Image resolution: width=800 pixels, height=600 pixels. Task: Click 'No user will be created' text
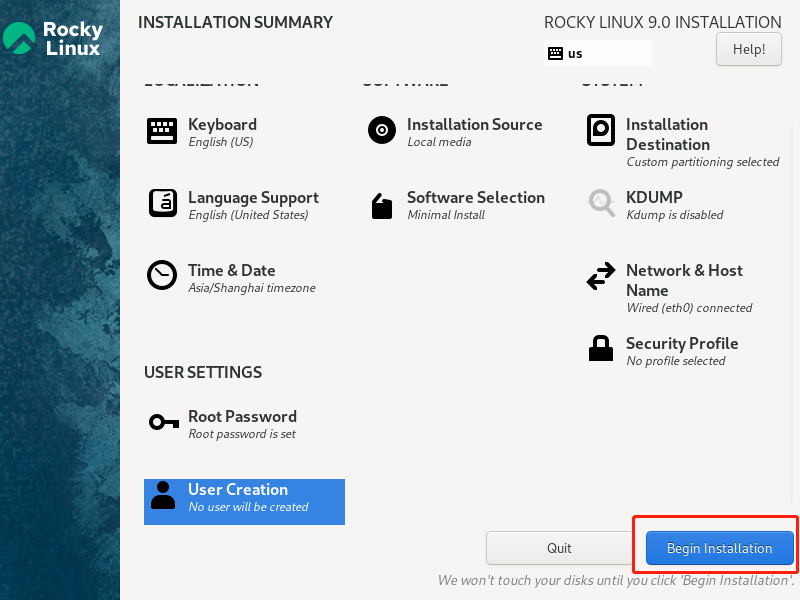tap(248, 507)
